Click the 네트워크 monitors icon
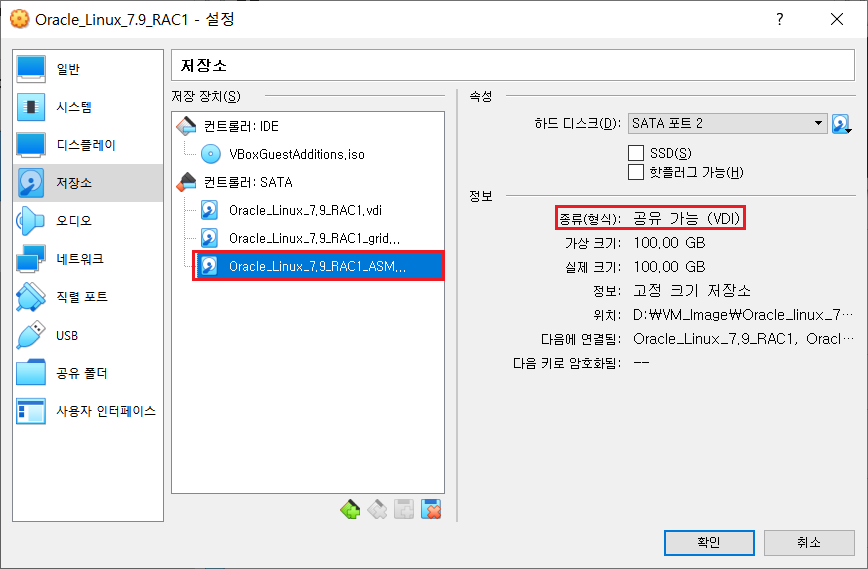Viewport: 868px width, 569px height. click(31, 258)
